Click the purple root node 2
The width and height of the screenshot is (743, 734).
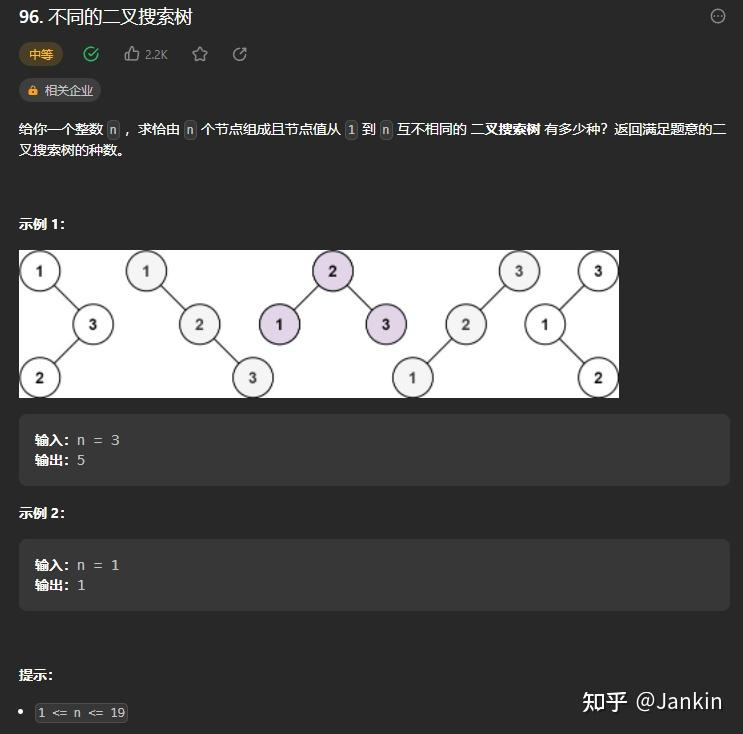[x=333, y=271]
